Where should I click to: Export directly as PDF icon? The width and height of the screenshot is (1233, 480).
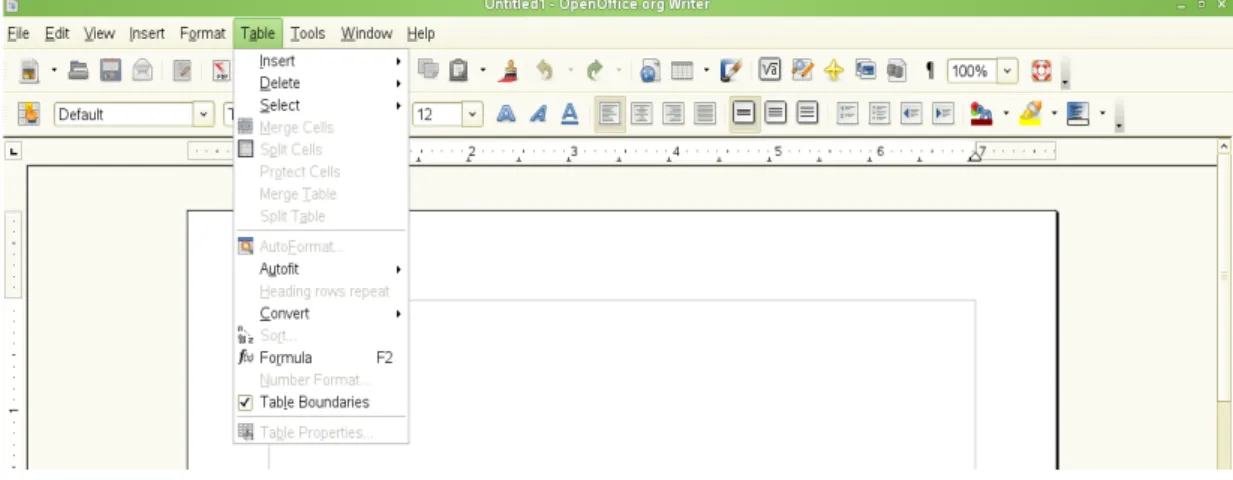tap(223, 71)
